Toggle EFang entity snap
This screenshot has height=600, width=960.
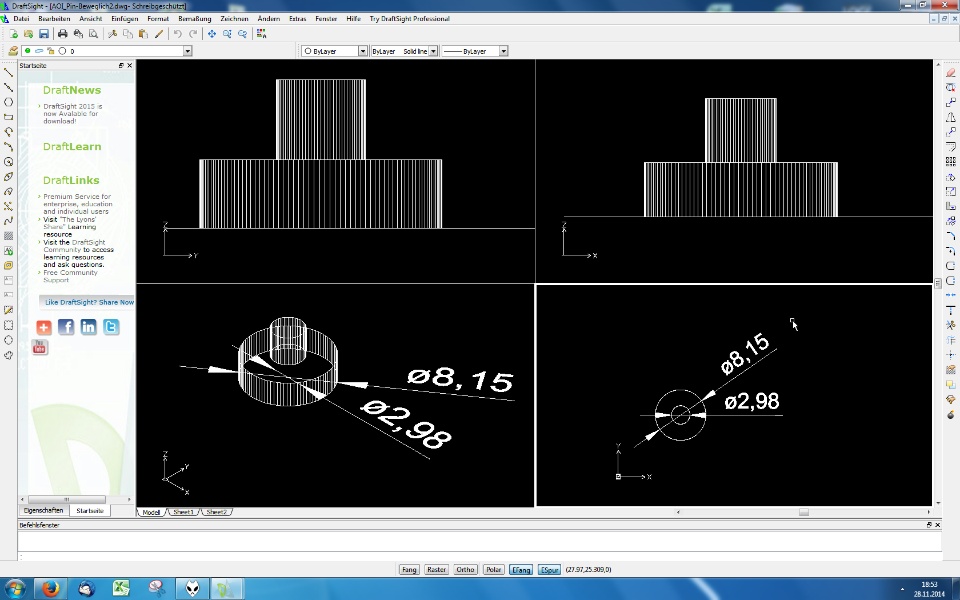pyautogui.click(x=521, y=569)
